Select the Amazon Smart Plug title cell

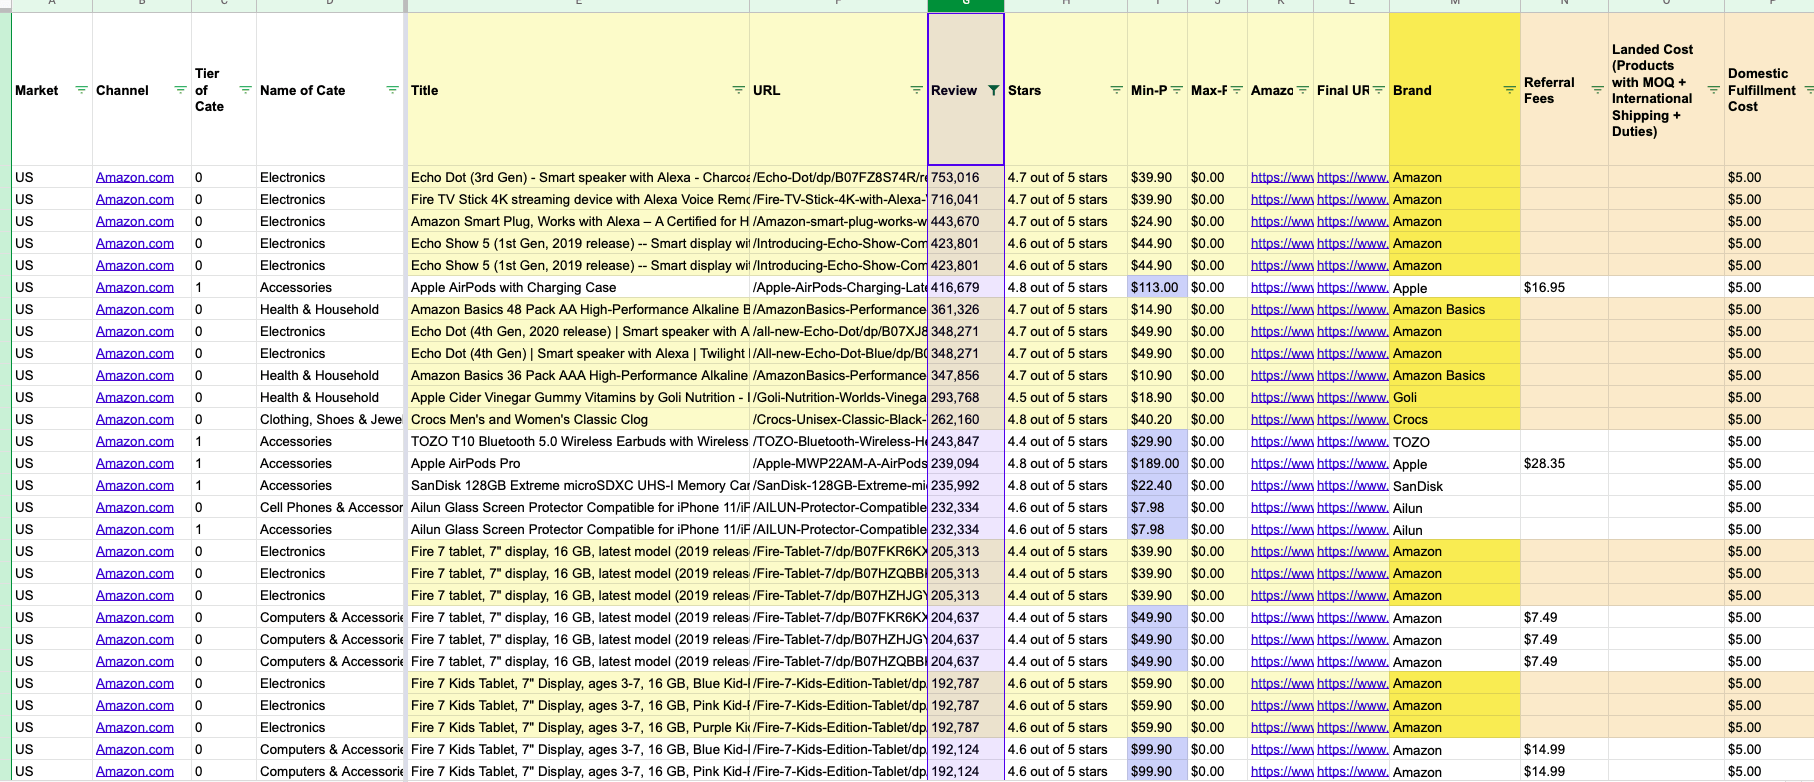pyautogui.click(x=579, y=222)
